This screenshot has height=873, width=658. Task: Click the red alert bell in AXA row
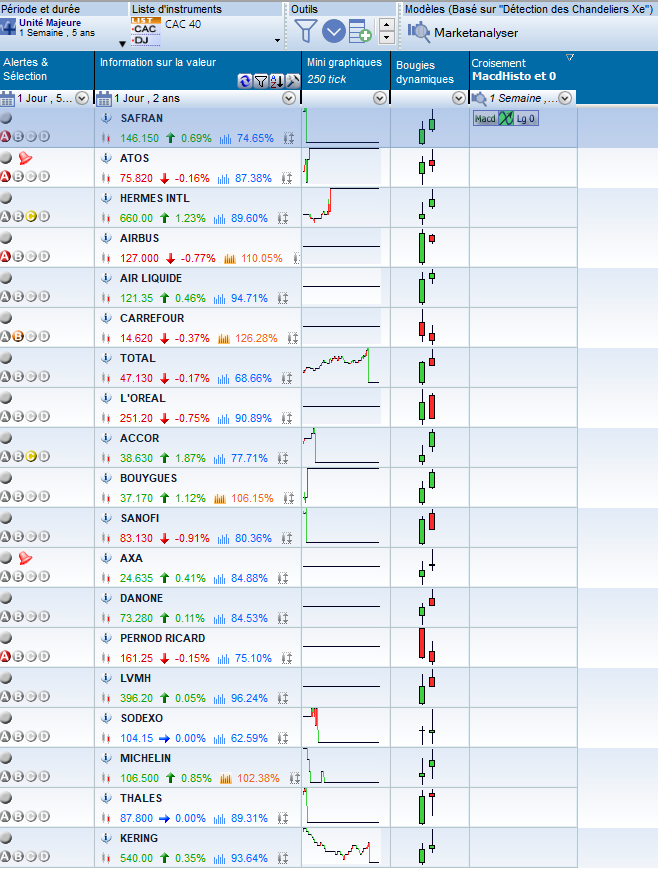[25, 558]
